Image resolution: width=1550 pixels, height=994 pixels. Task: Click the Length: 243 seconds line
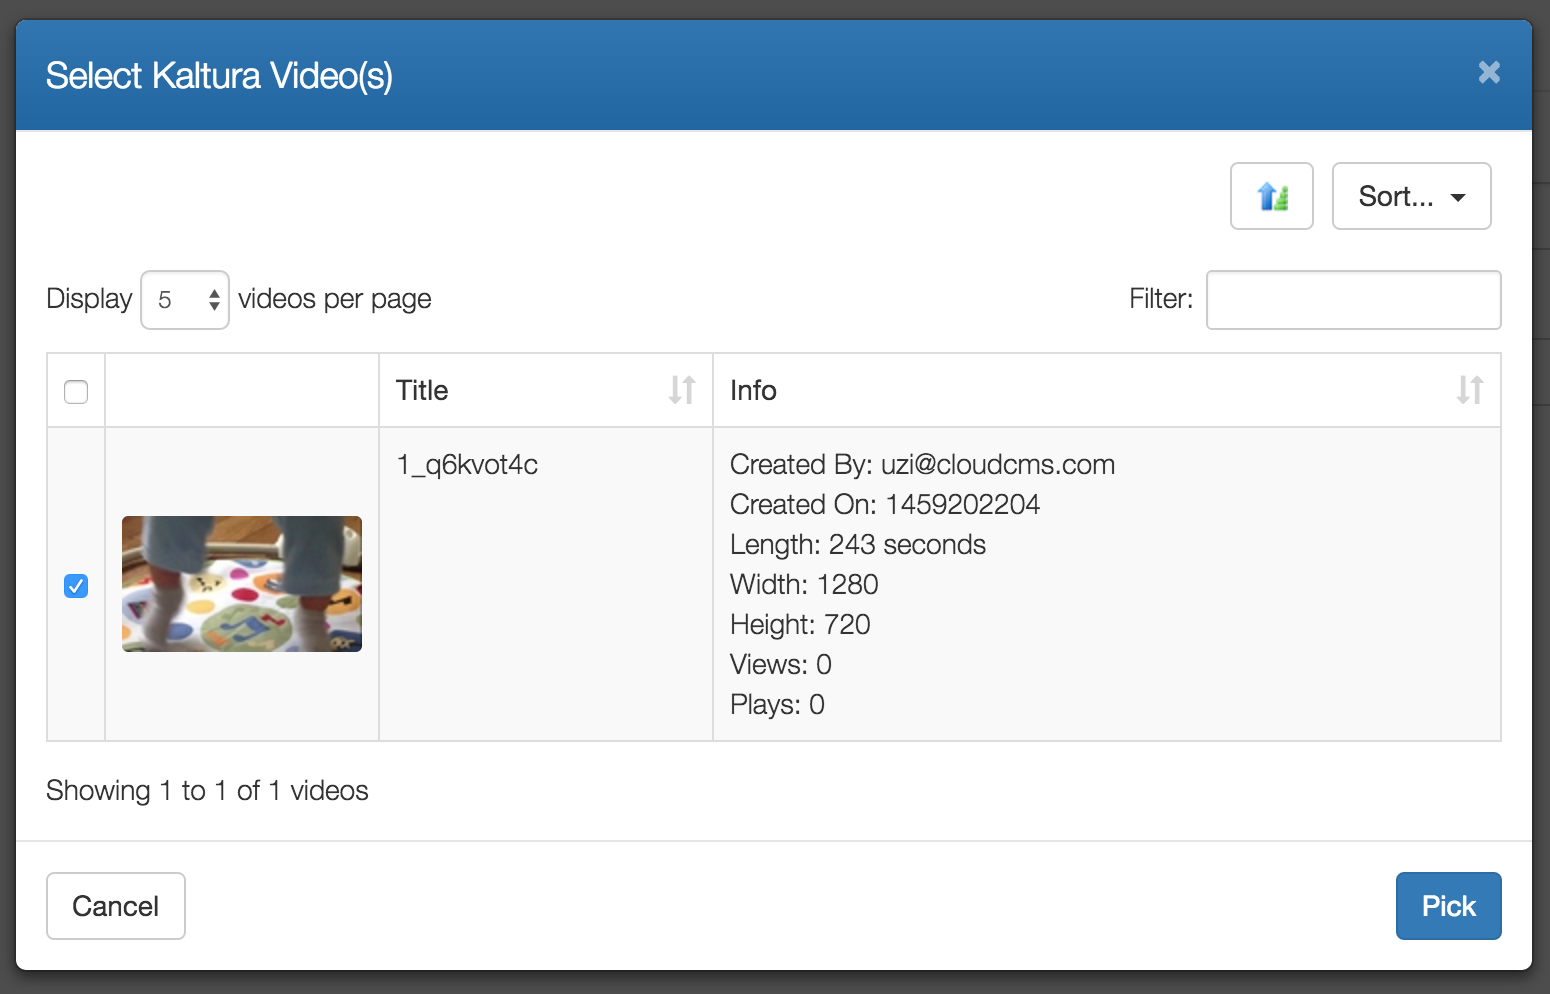tap(857, 545)
